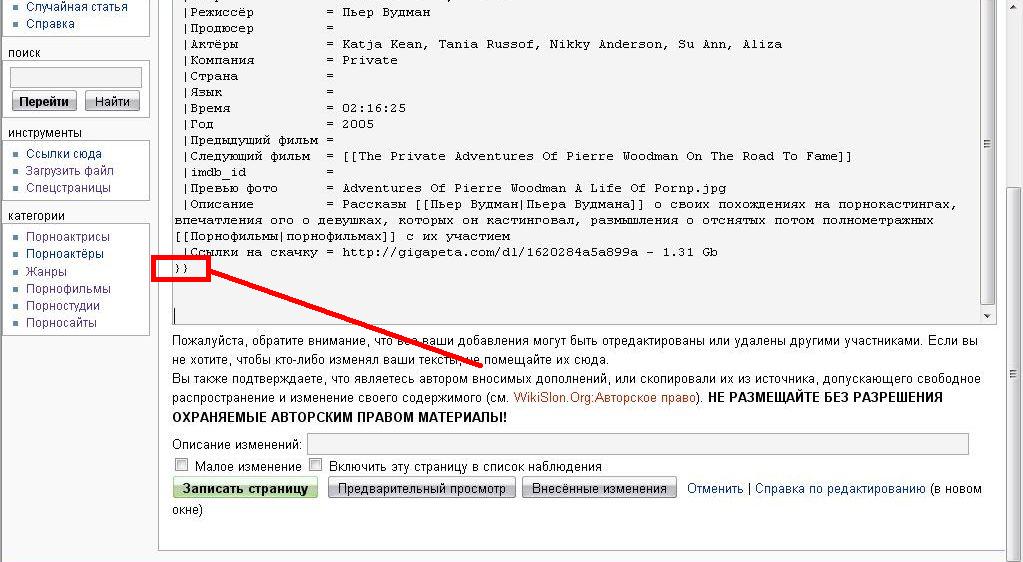Open the Справка link in the sidebar
The height and width of the screenshot is (562, 1023).
tap(50, 24)
